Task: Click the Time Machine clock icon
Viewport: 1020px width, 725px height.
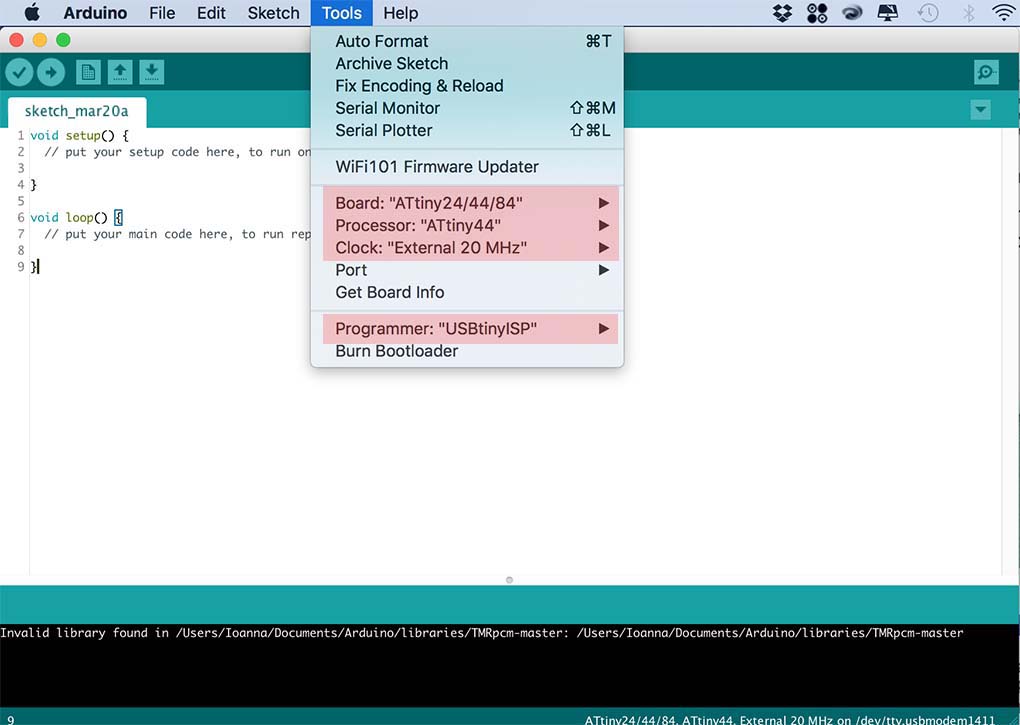Action: [x=928, y=13]
